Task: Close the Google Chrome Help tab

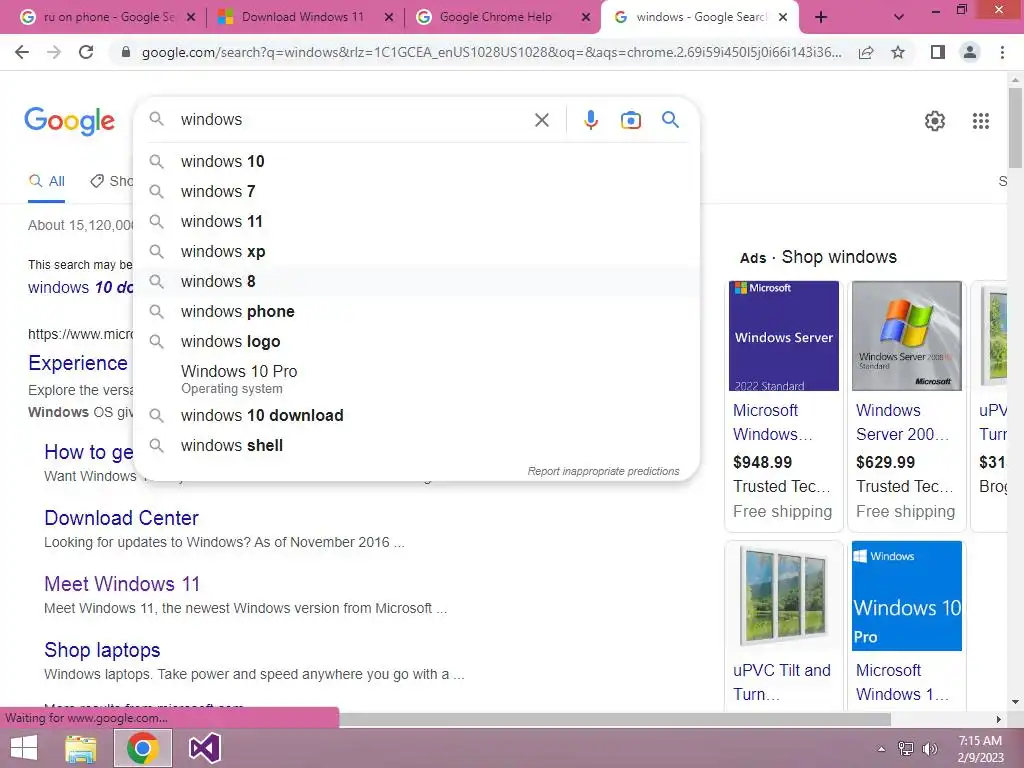Action: 586,18
